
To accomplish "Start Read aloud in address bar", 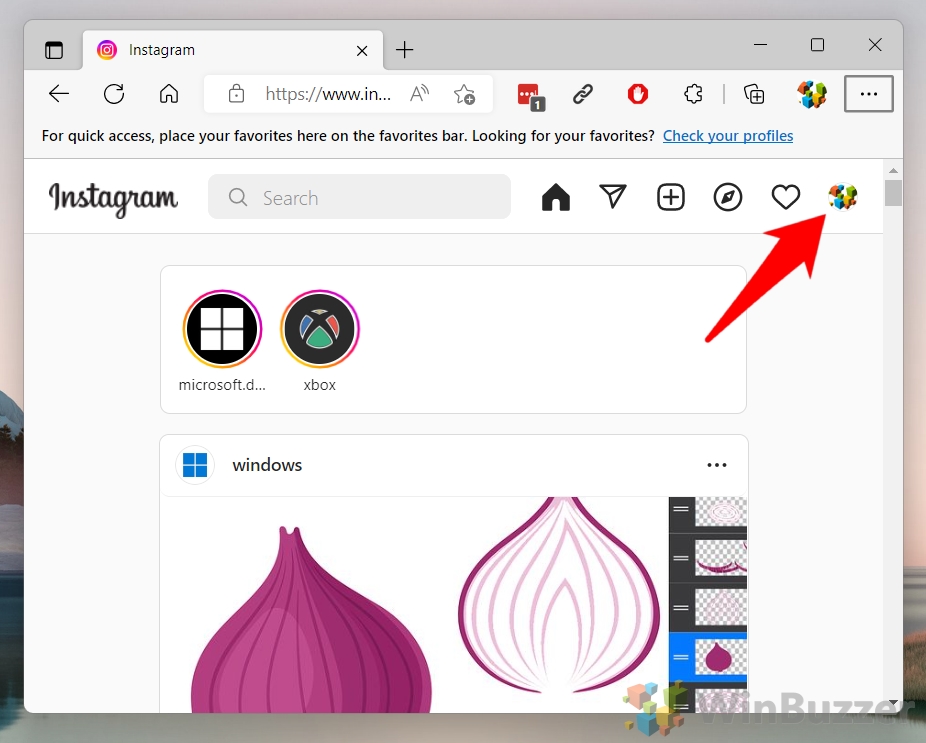I will click(x=419, y=94).
